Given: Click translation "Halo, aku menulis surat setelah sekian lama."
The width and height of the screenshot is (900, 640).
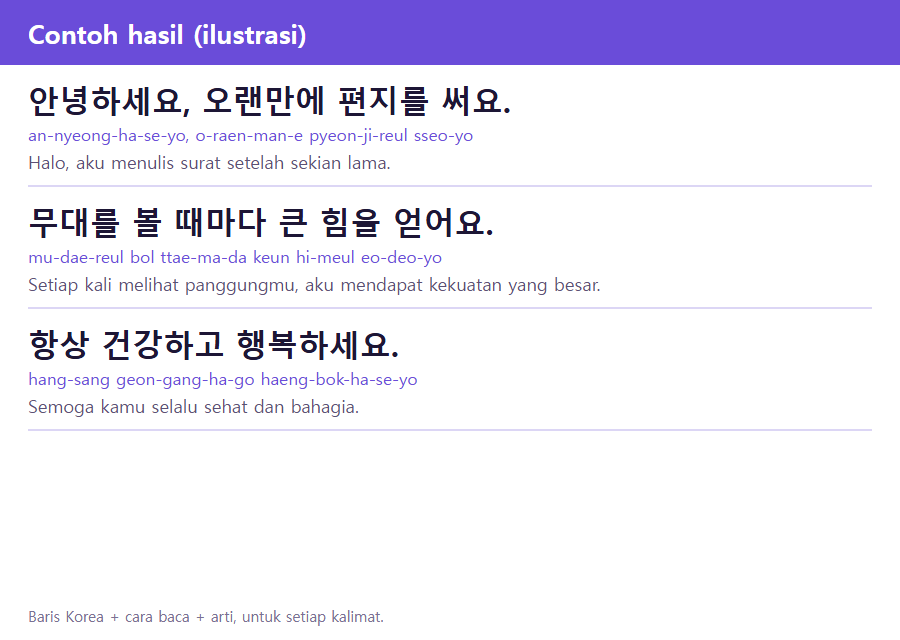Looking at the screenshot, I should pos(209,163).
